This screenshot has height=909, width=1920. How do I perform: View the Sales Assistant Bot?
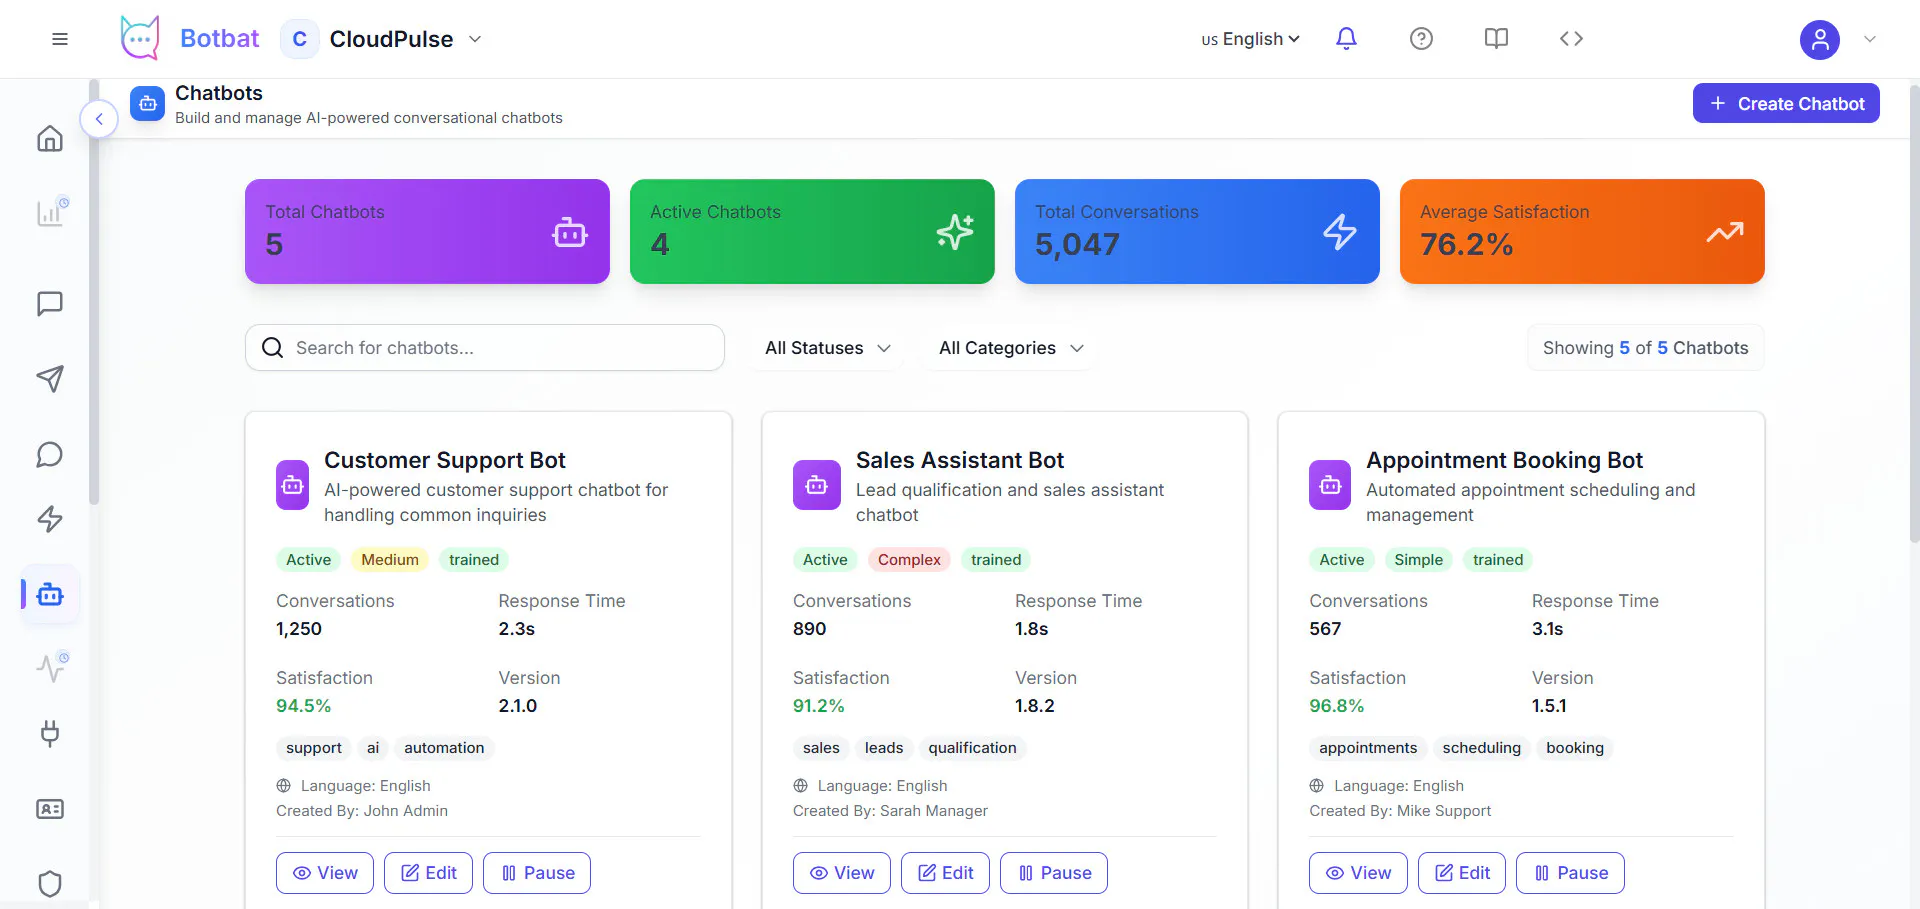842,873
